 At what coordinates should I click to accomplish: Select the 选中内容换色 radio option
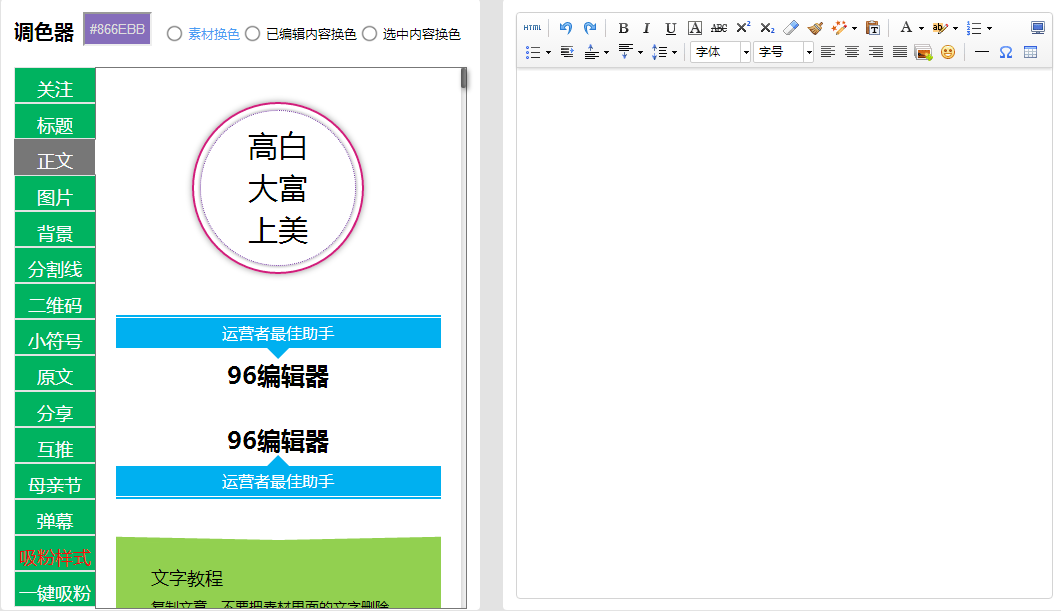click(x=369, y=34)
